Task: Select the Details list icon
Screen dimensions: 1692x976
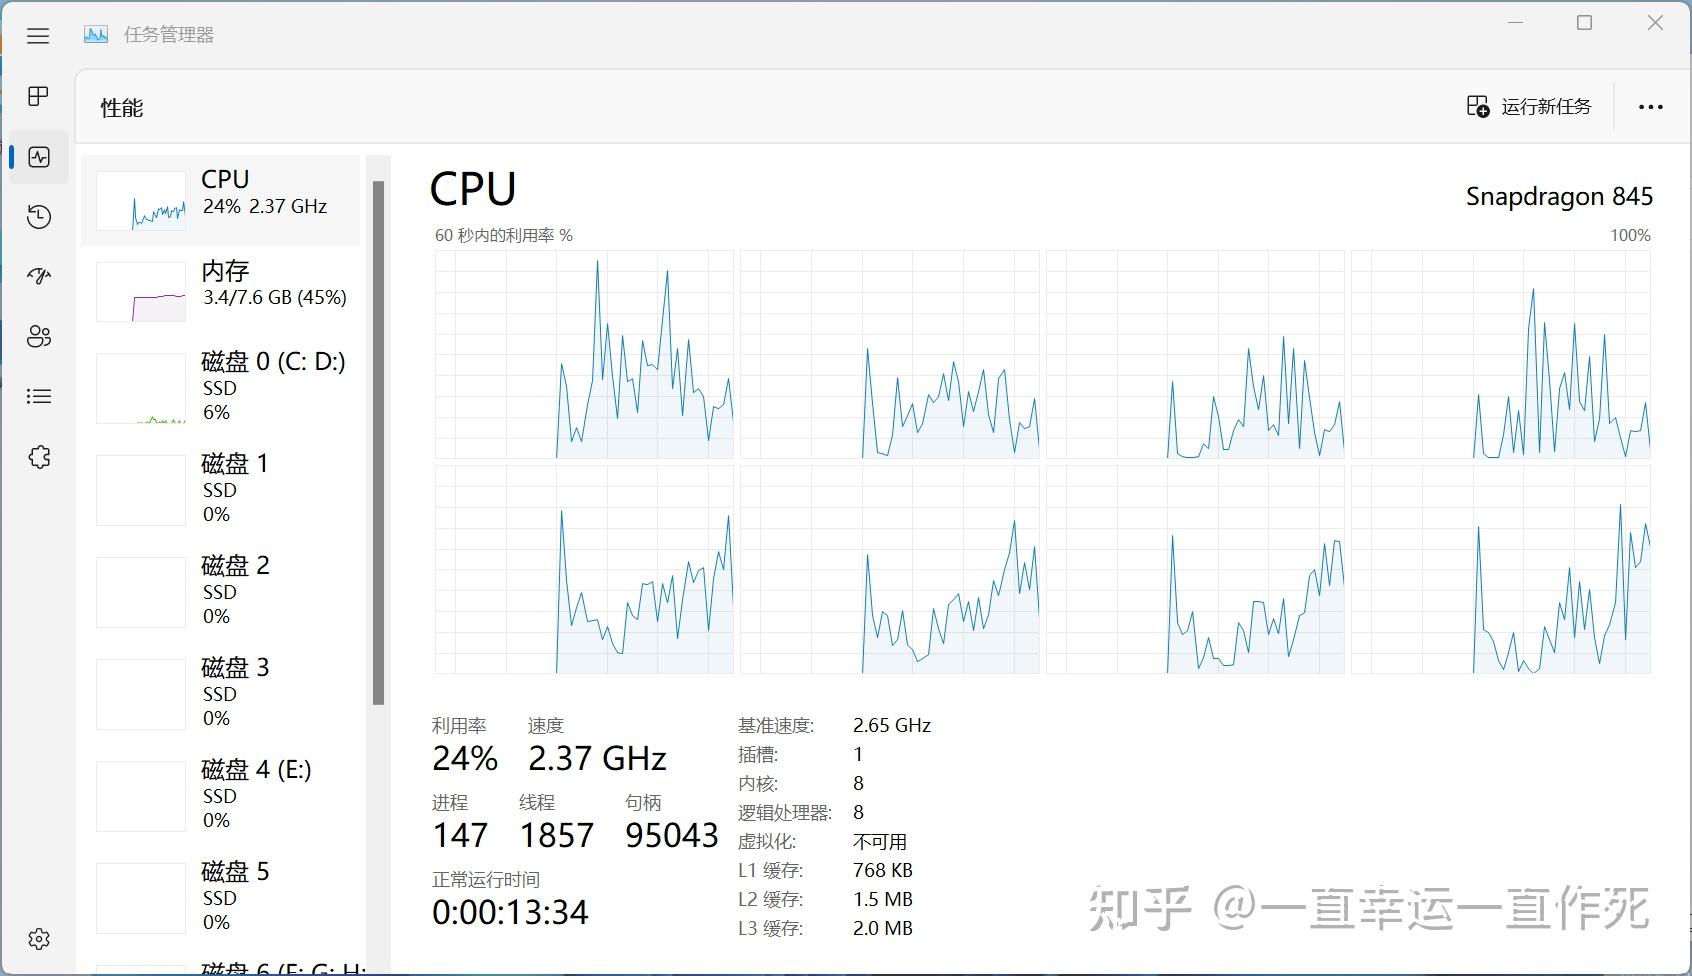Action: pyautogui.click(x=38, y=396)
